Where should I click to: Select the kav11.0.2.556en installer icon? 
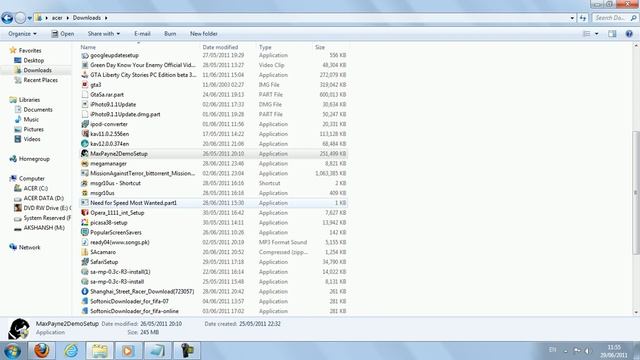(x=85, y=134)
